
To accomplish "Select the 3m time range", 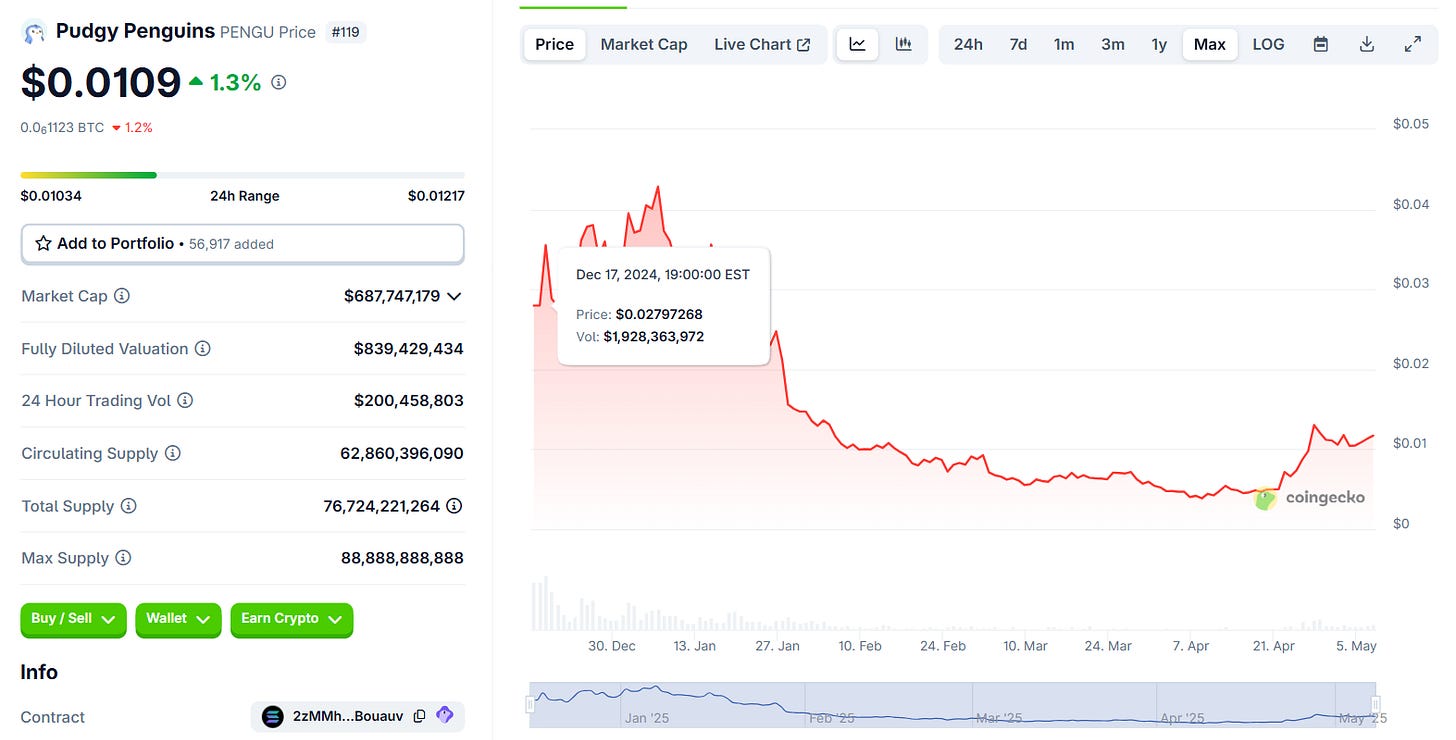I will (x=1112, y=44).
